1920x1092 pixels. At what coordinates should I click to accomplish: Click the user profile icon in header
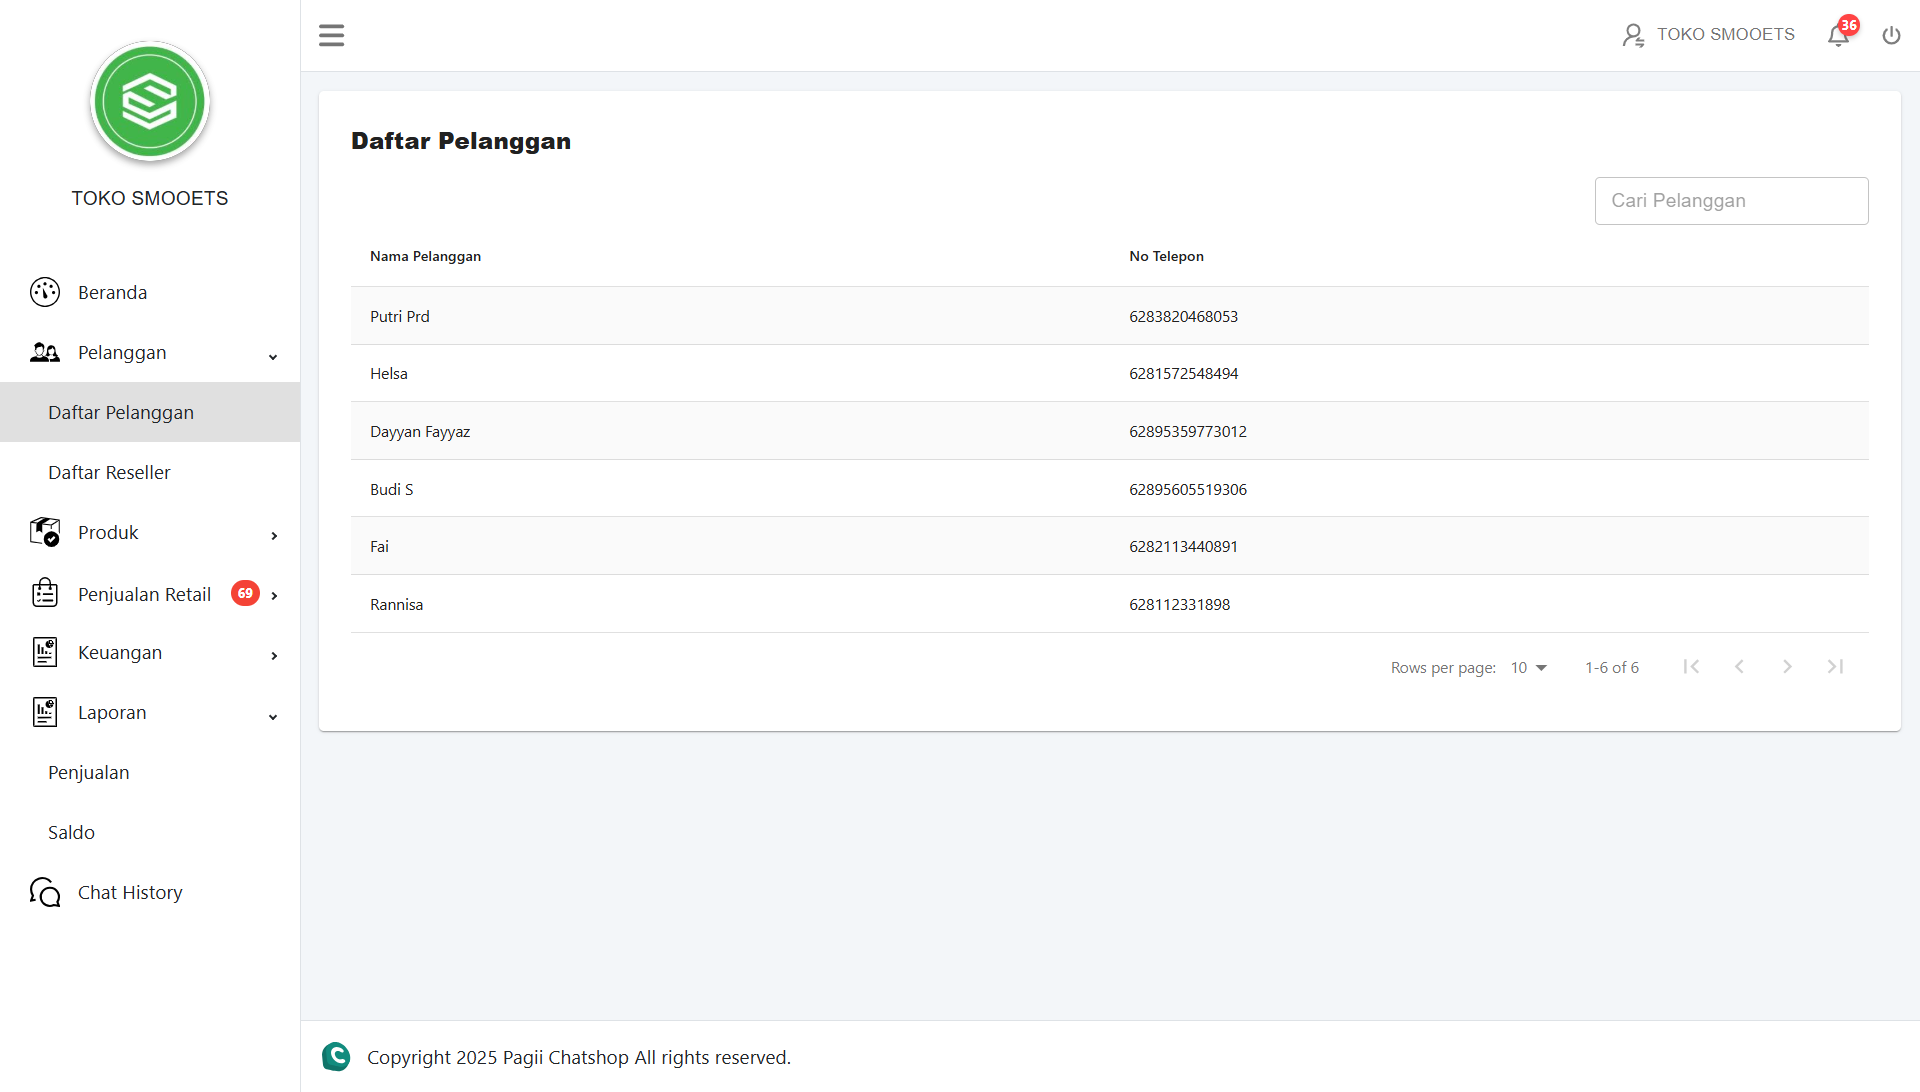tap(1633, 36)
